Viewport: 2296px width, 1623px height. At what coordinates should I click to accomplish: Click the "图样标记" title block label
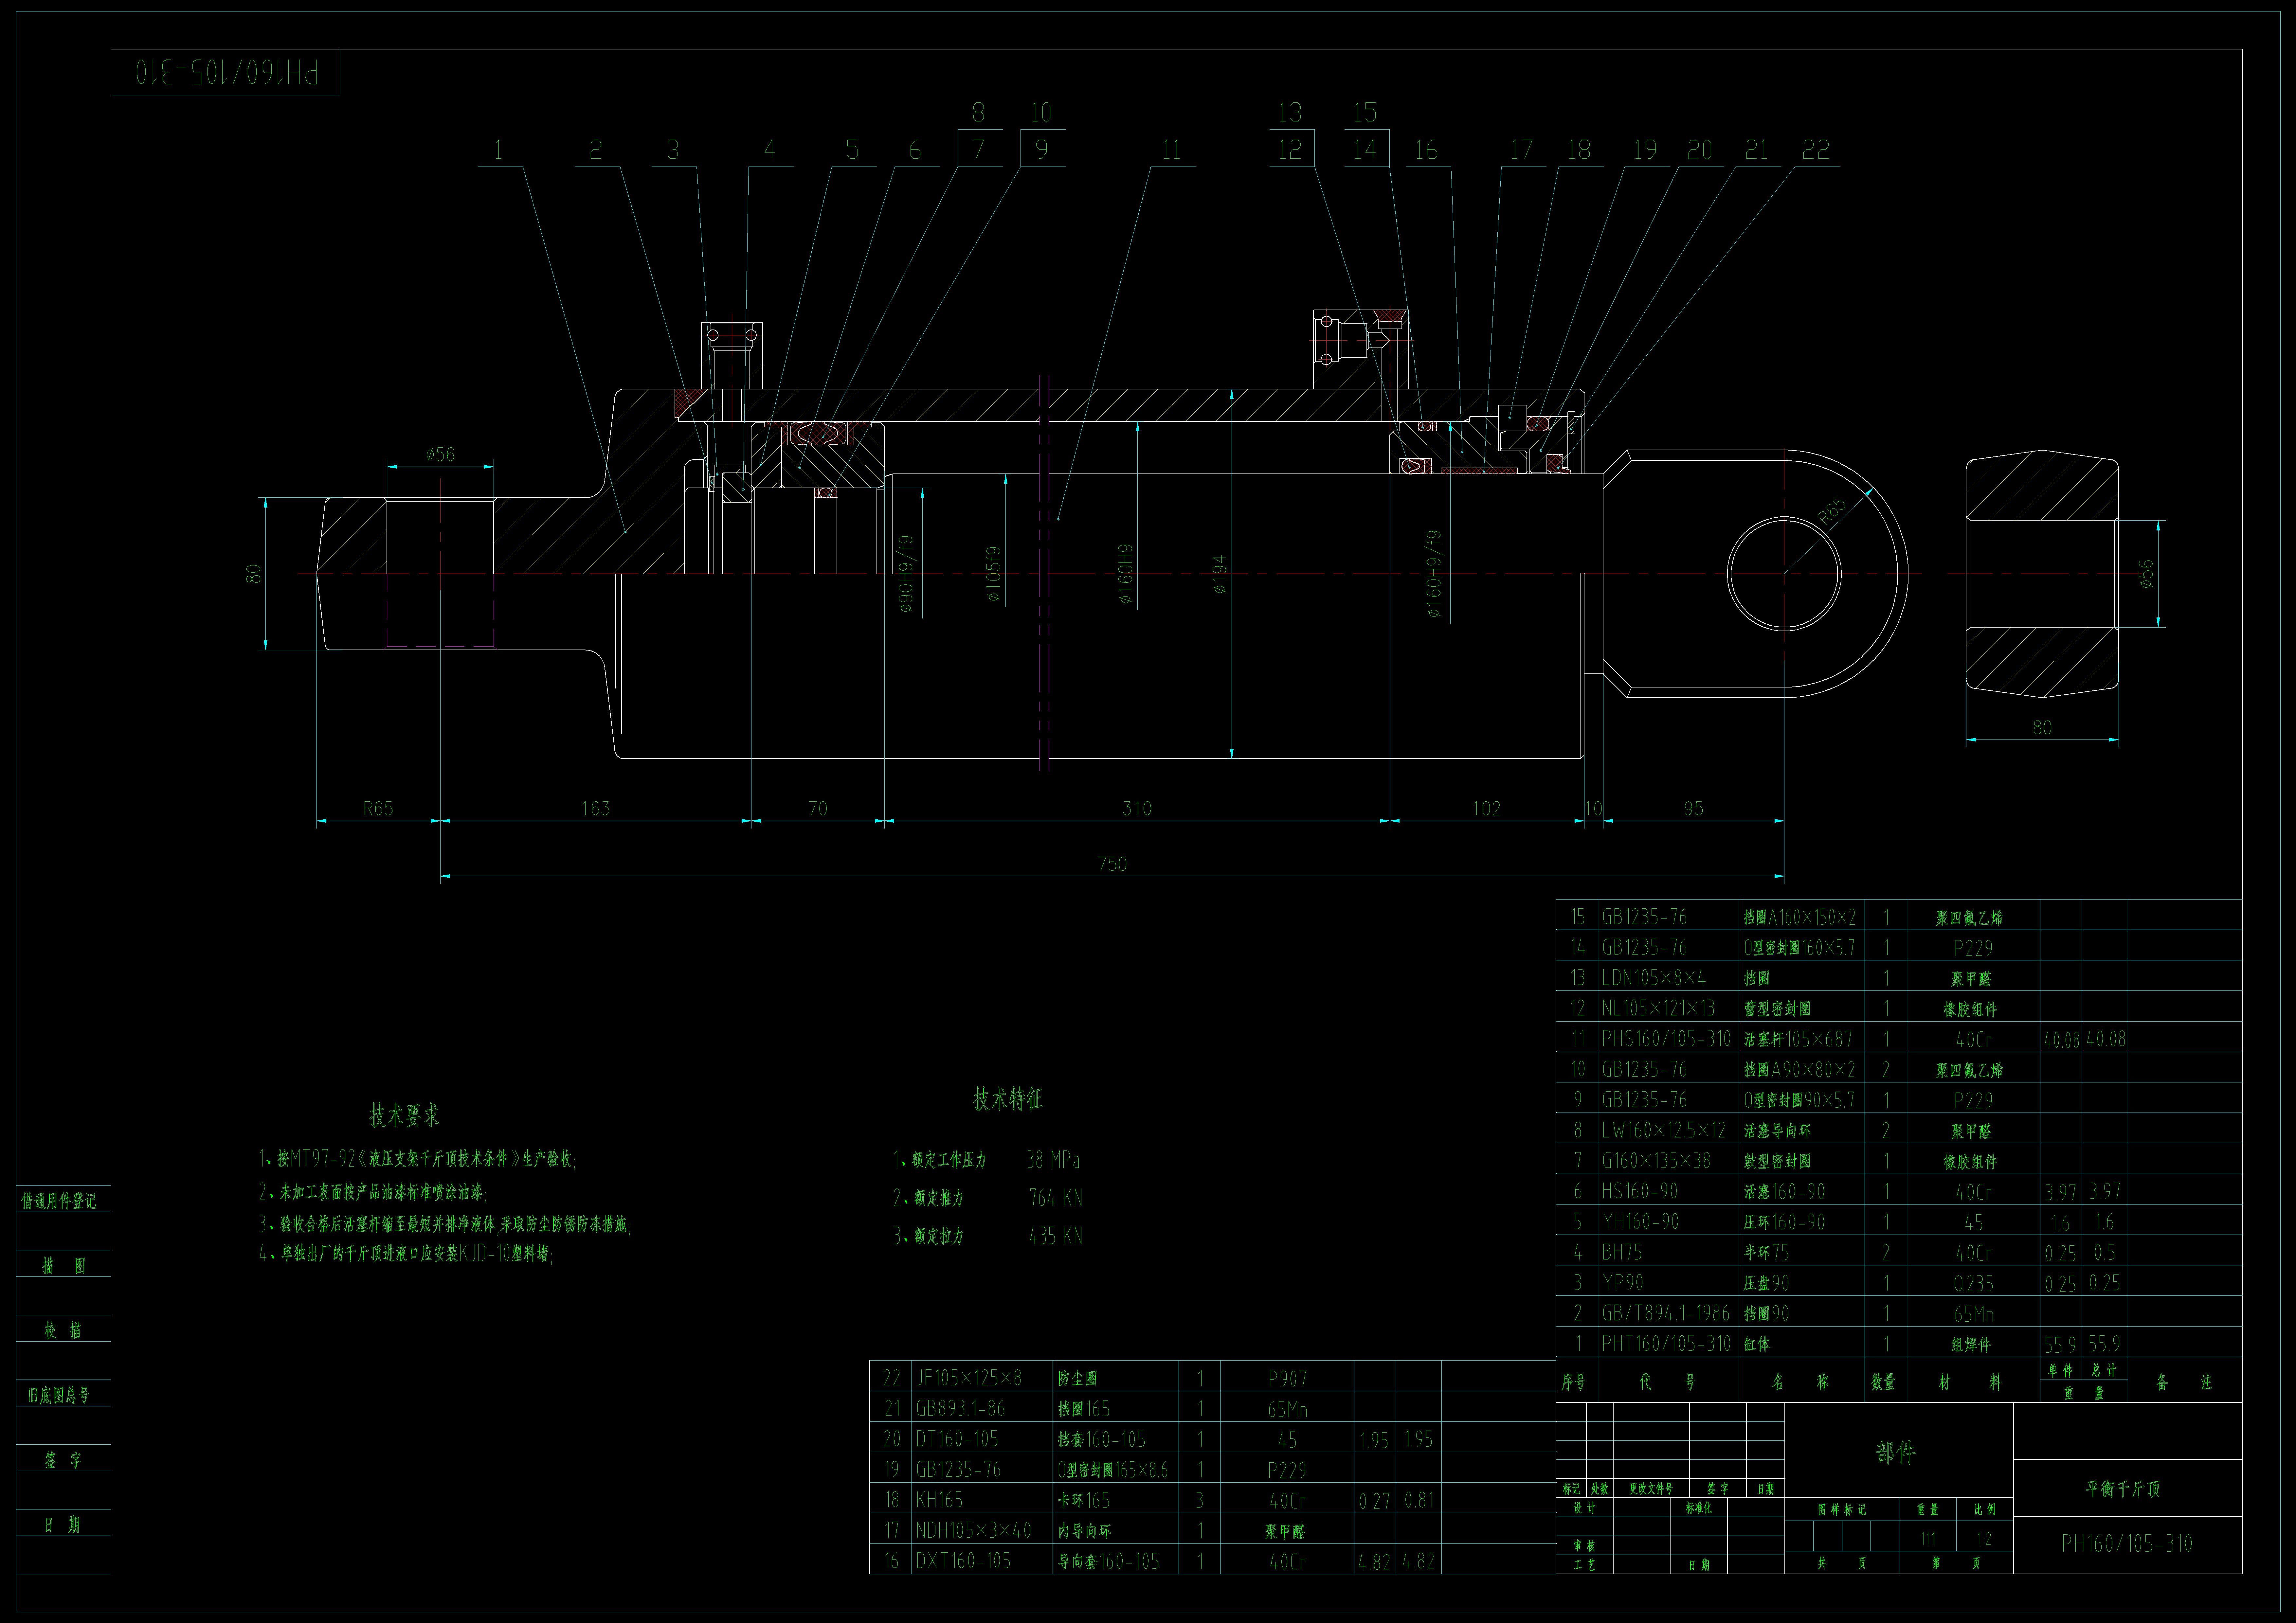(x=1842, y=1510)
